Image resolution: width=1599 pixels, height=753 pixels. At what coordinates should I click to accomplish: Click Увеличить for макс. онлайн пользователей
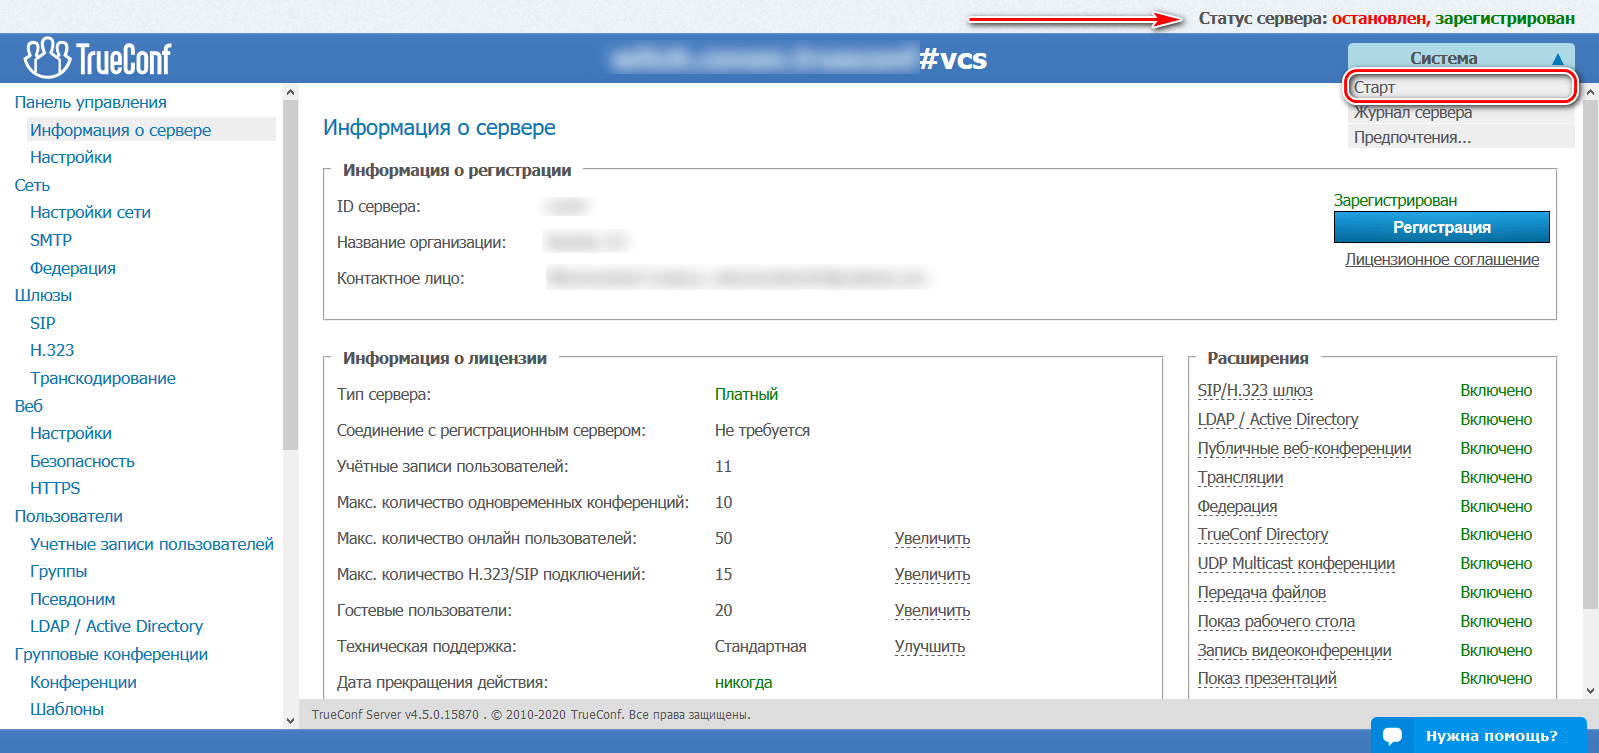coord(932,538)
